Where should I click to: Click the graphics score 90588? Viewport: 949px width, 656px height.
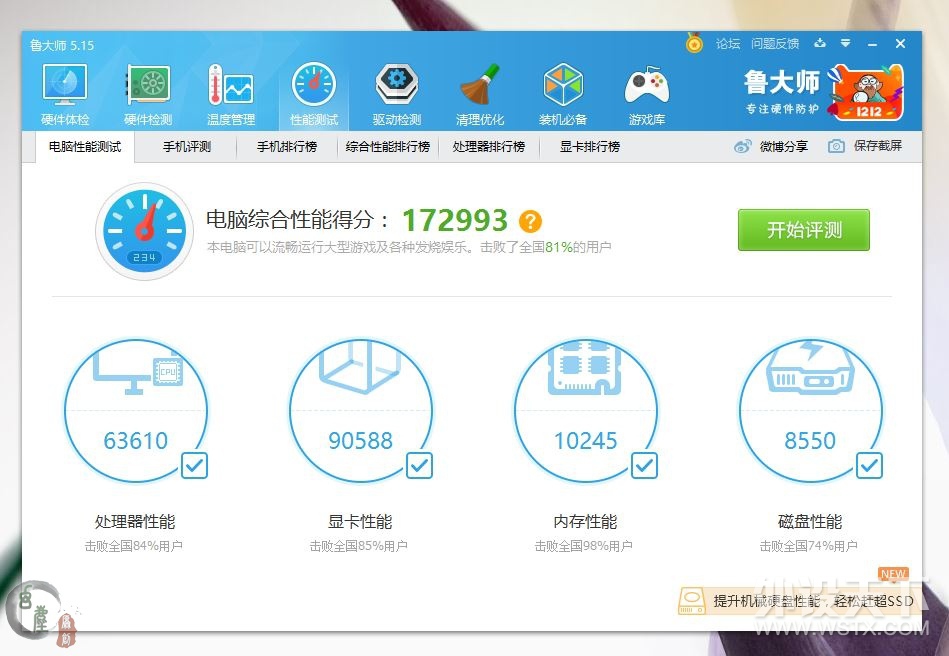click(361, 441)
